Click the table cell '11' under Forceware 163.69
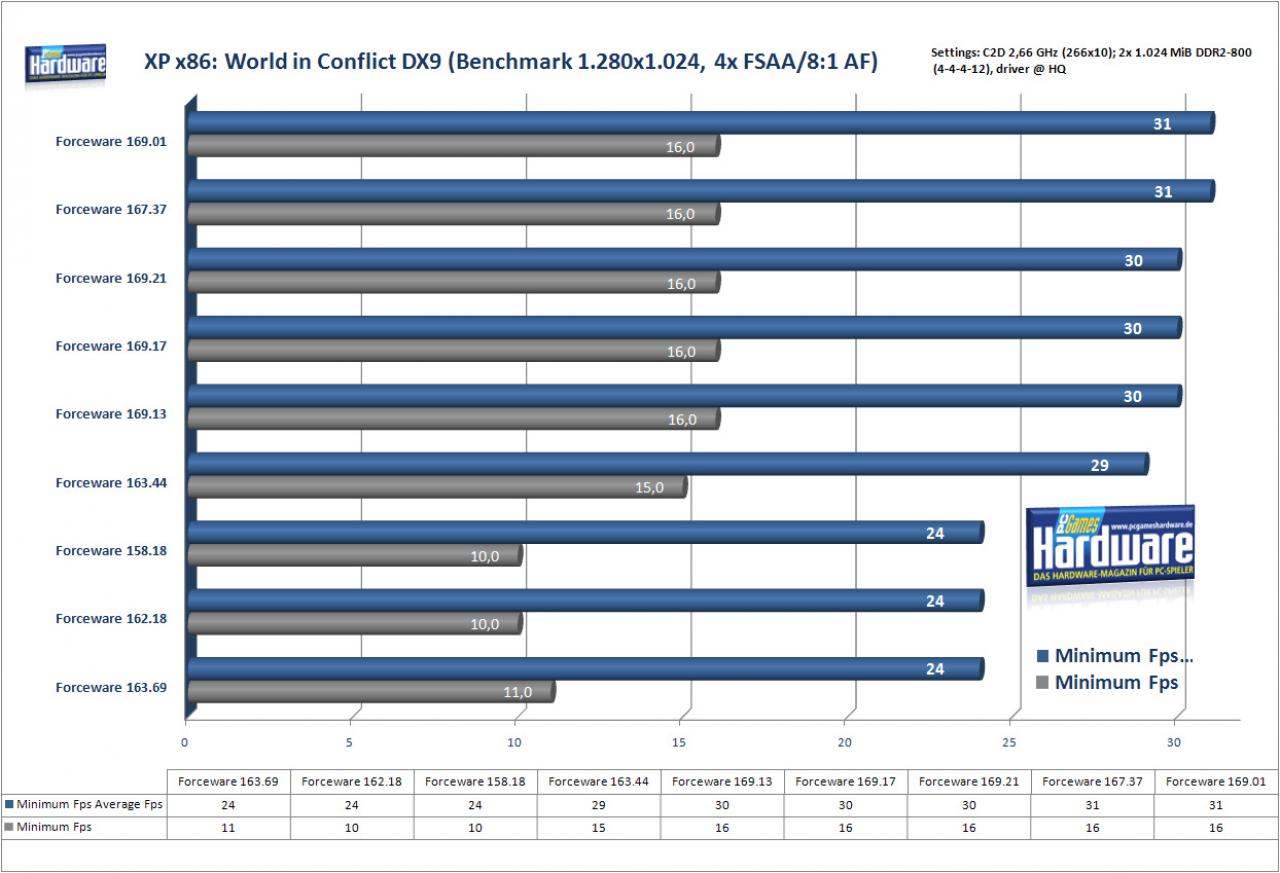The height and width of the screenshot is (873, 1280). (x=228, y=828)
